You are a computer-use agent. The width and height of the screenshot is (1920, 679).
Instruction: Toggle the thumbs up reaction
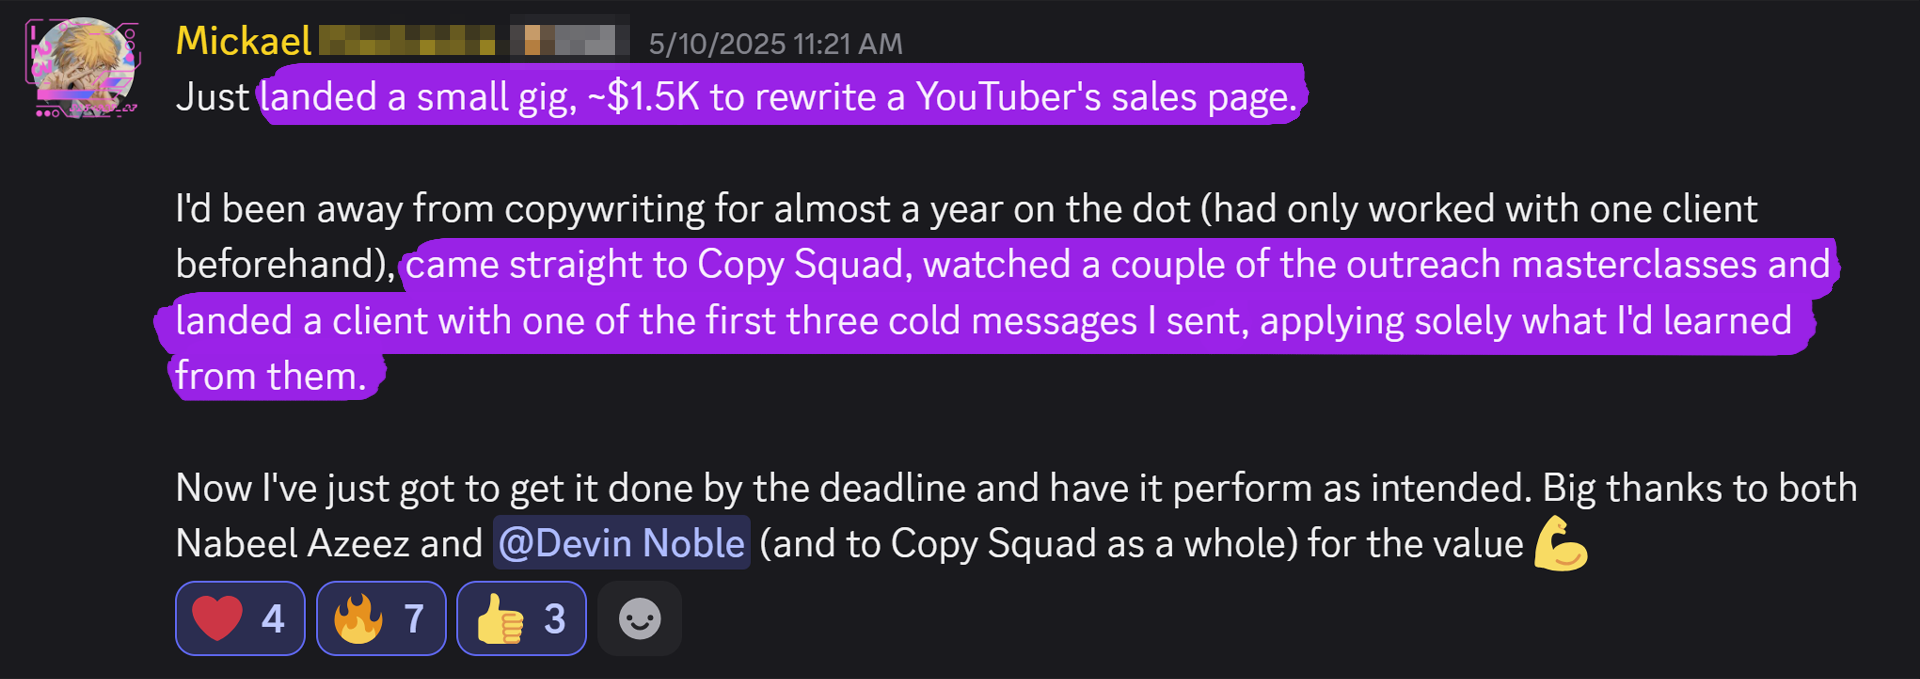tap(521, 618)
